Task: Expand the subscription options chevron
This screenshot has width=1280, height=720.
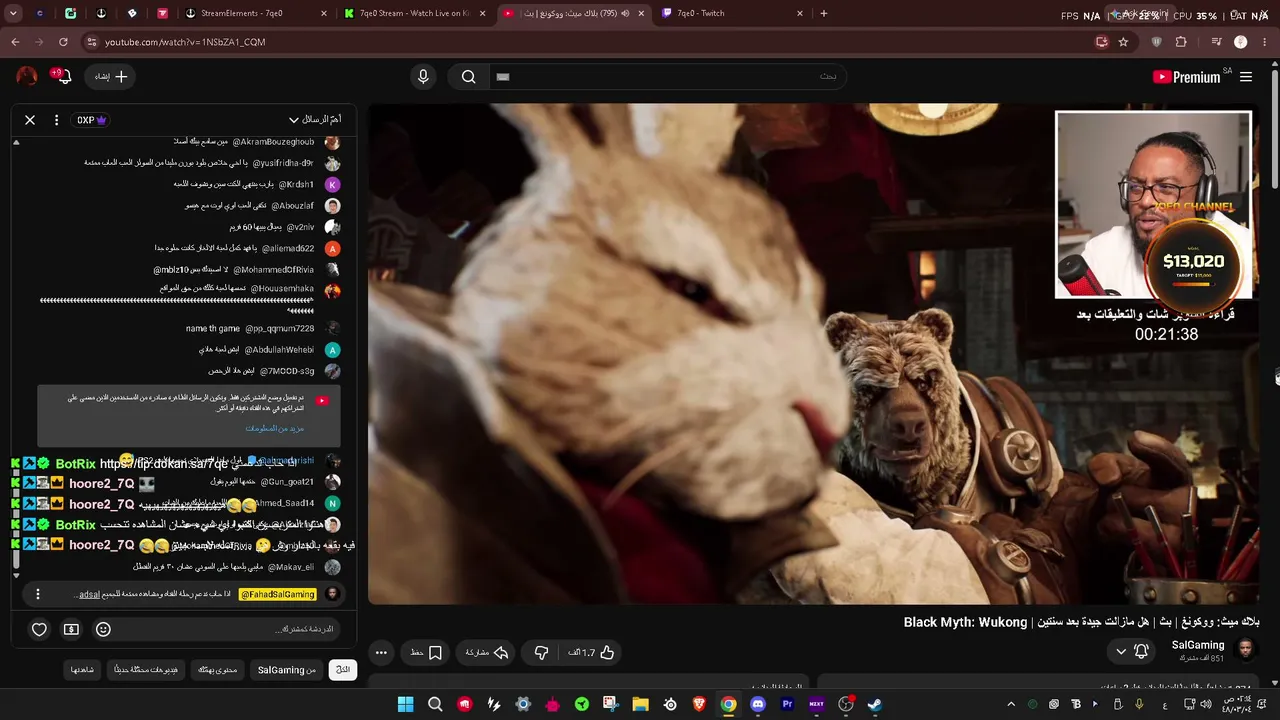Action: point(1121,652)
